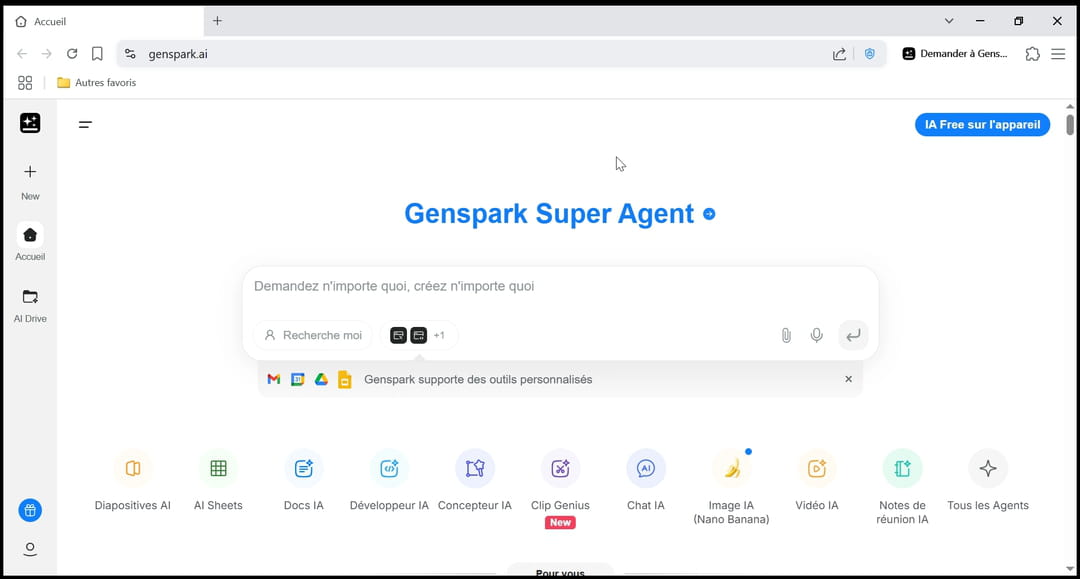Click the microphone voice input icon
1080x579 pixels.
pos(817,336)
